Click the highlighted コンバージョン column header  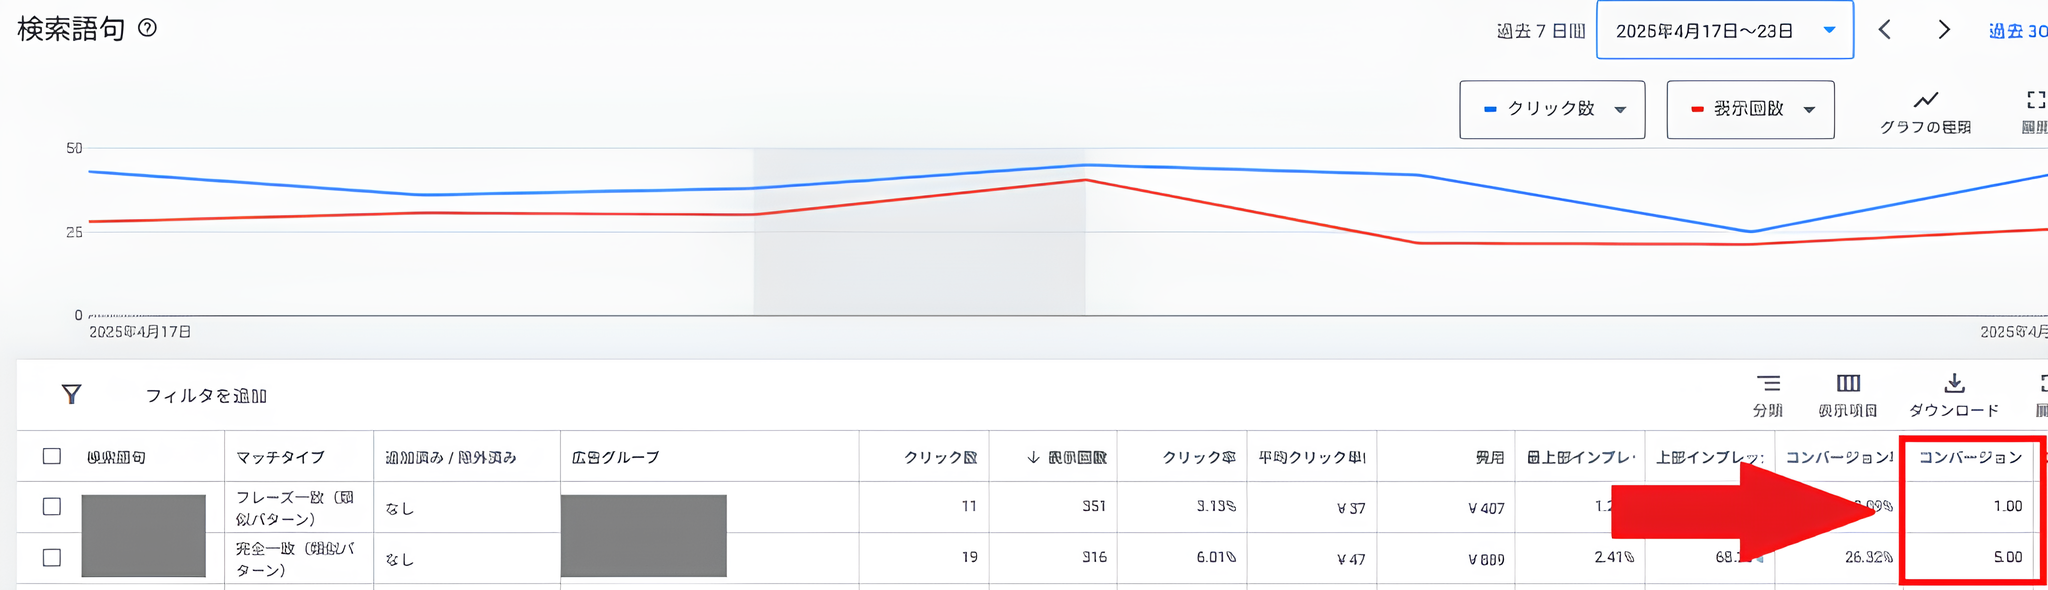1970,457
